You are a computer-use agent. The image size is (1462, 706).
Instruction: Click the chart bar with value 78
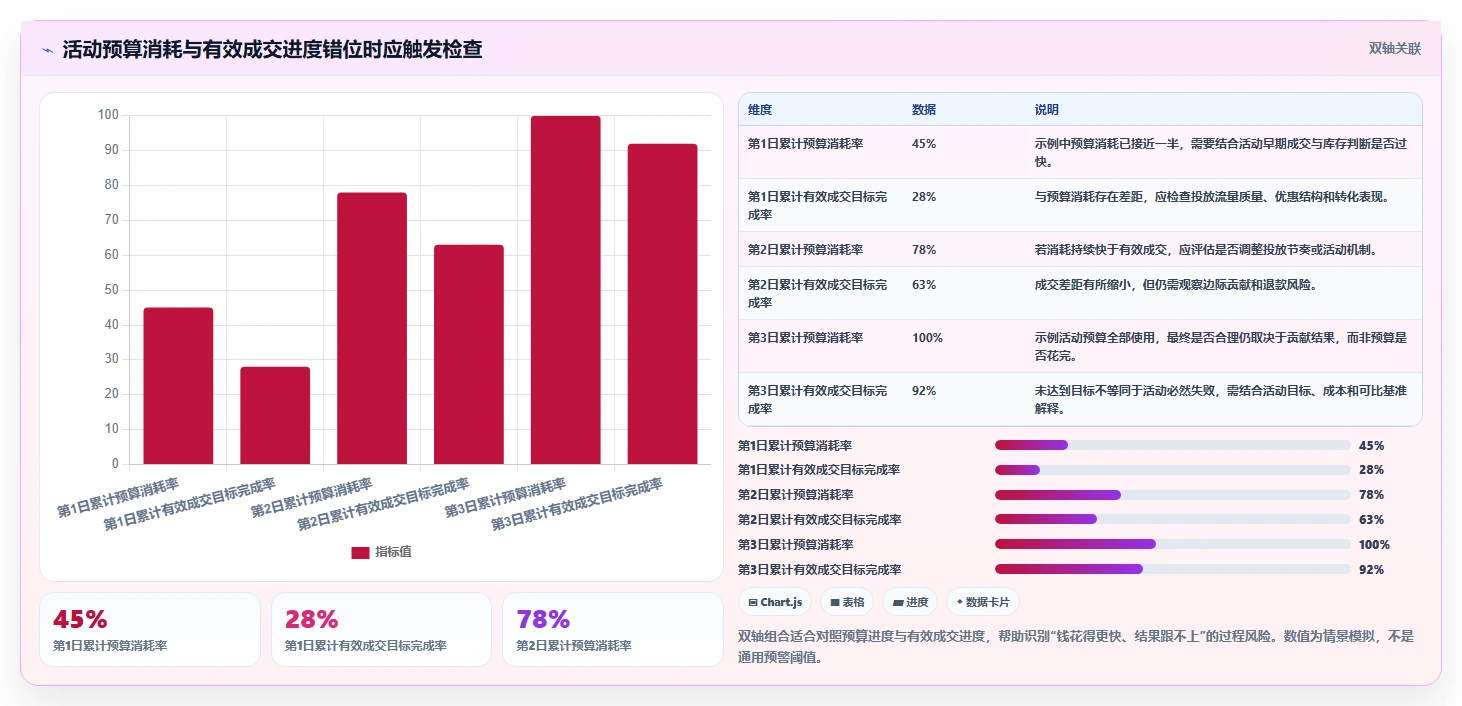pyautogui.click(x=372, y=328)
